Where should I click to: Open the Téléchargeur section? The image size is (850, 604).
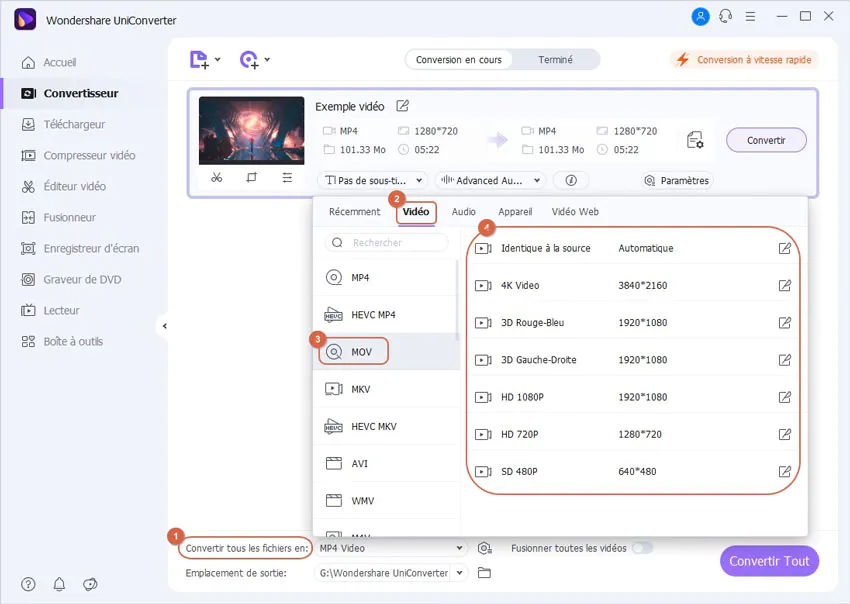pyautogui.click(x=63, y=124)
